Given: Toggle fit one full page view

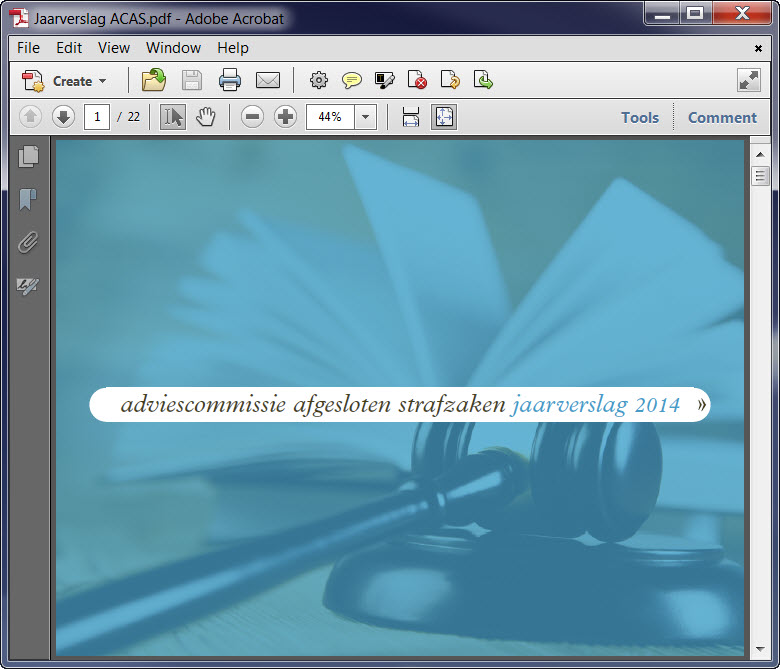Looking at the screenshot, I should click(444, 117).
